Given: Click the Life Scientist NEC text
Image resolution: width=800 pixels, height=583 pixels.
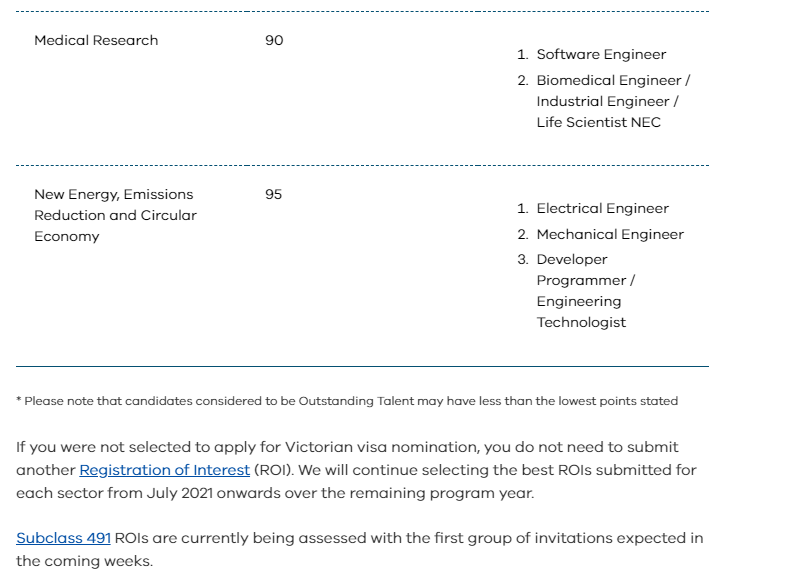Looking at the screenshot, I should pos(598,123).
